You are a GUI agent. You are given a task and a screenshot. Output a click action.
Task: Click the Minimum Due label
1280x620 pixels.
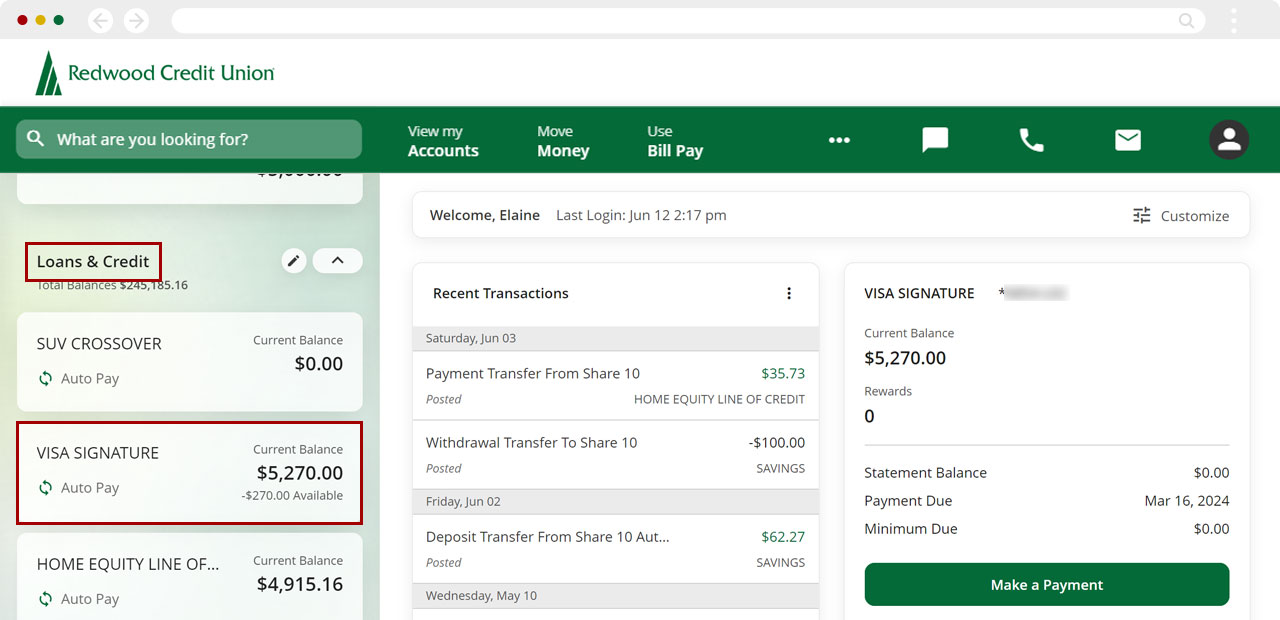point(911,529)
